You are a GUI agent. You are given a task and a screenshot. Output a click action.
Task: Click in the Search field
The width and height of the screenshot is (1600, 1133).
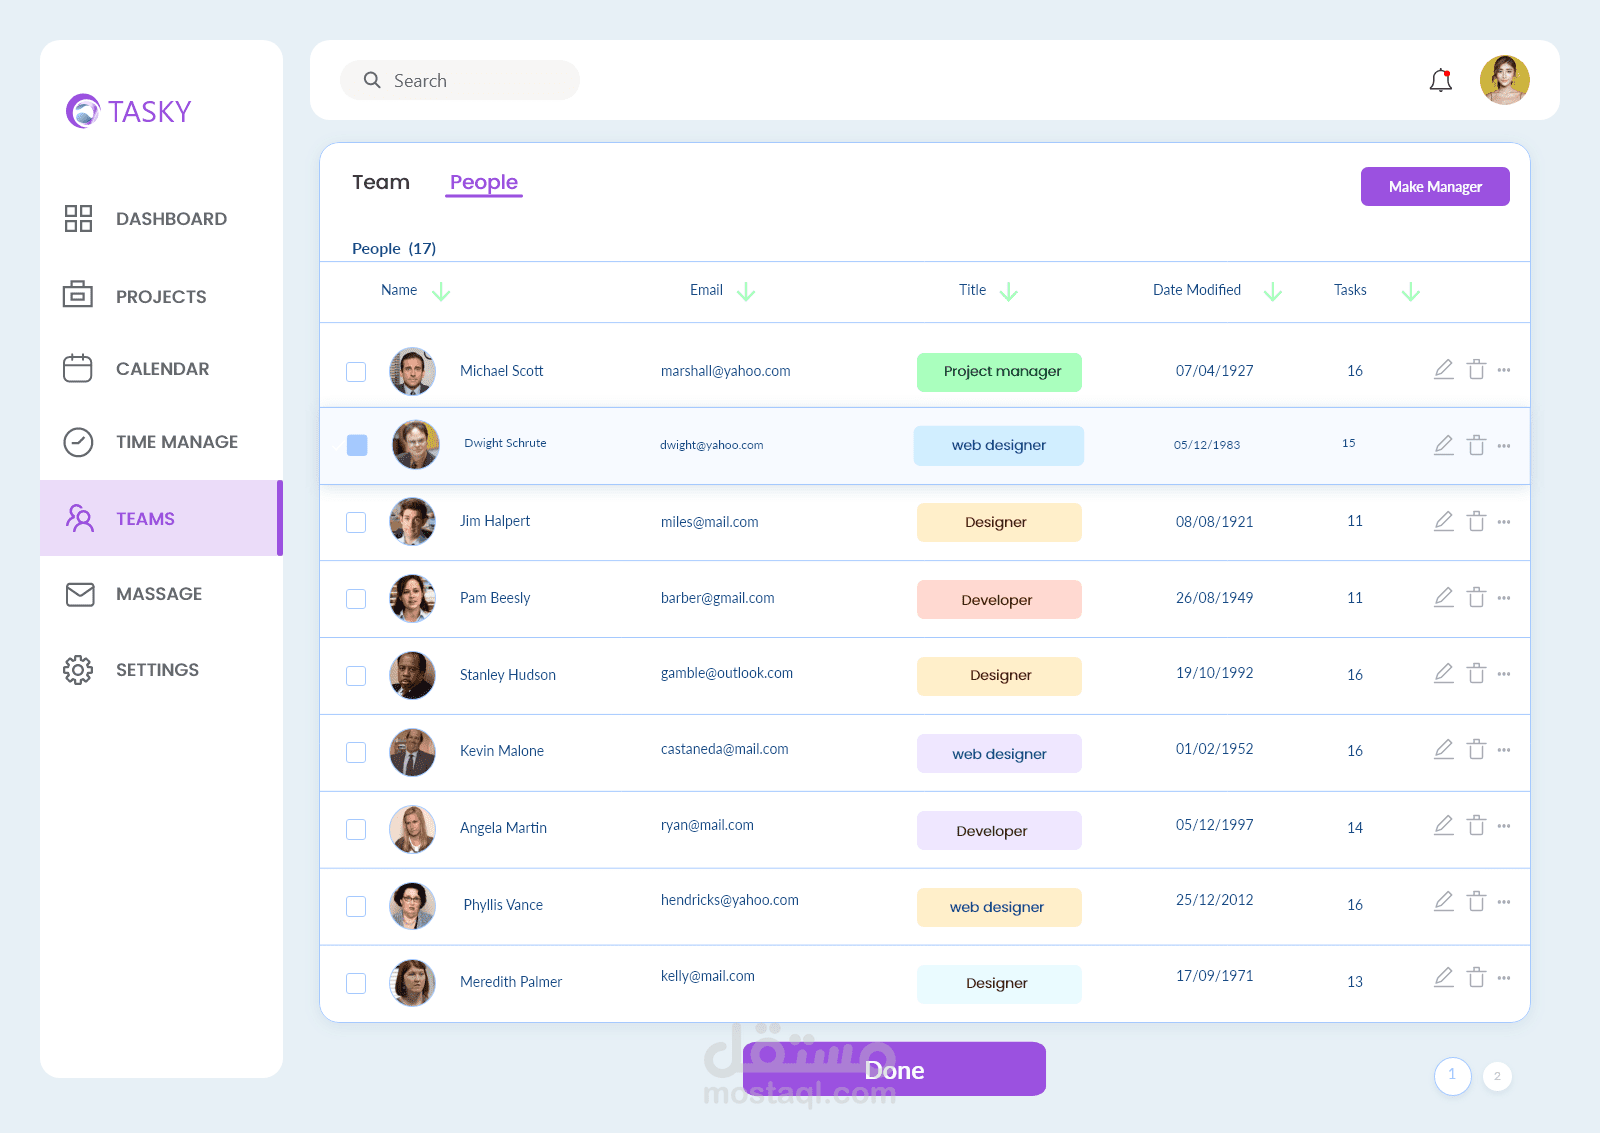460,80
